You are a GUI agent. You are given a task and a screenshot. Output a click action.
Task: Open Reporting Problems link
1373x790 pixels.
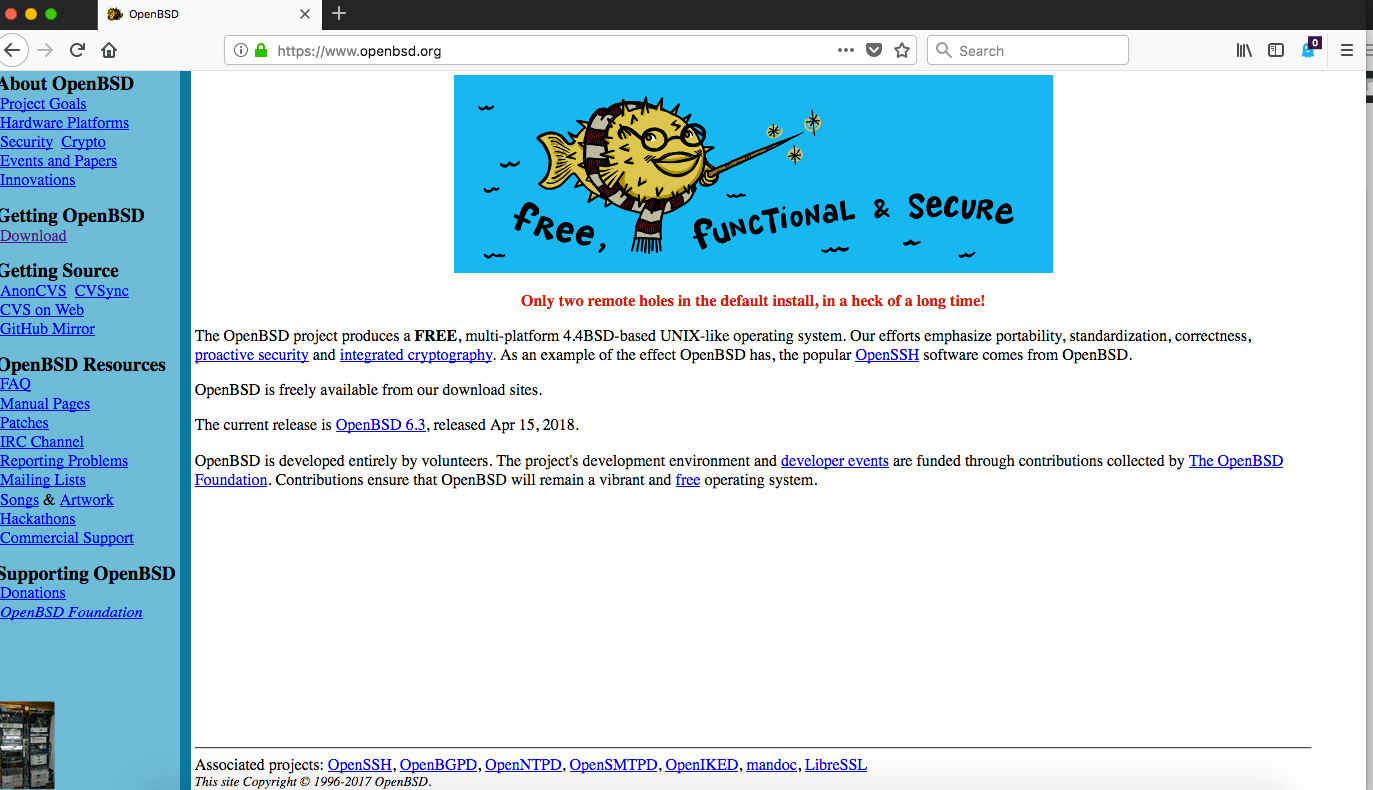(64, 461)
